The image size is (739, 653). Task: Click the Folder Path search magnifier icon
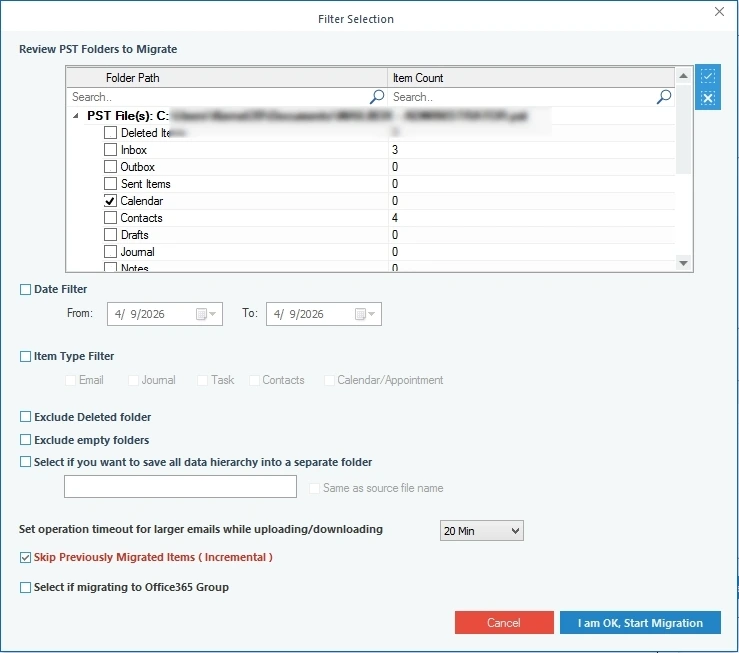[377, 97]
